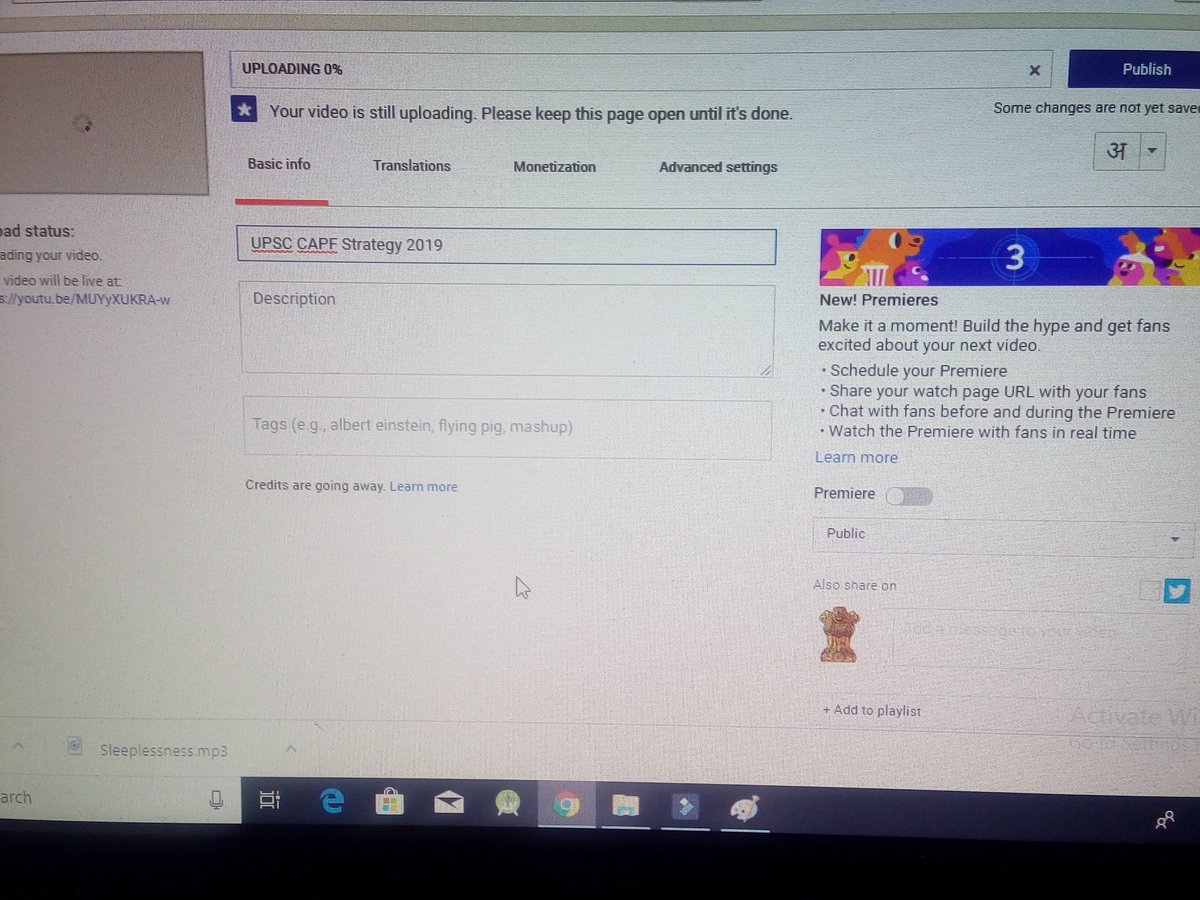Switch to Chrome in the taskbar
This screenshot has height=900, width=1200.
coord(567,805)
